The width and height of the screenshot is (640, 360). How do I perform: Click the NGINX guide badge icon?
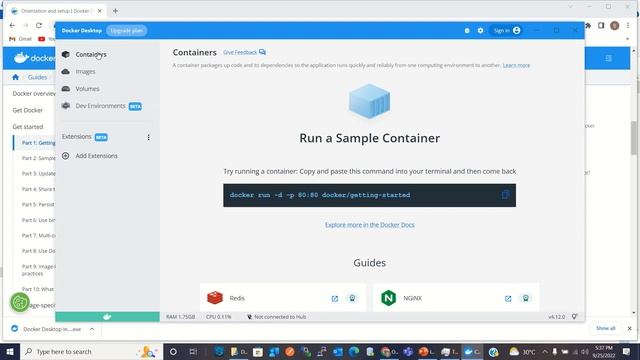pos(526,298)
